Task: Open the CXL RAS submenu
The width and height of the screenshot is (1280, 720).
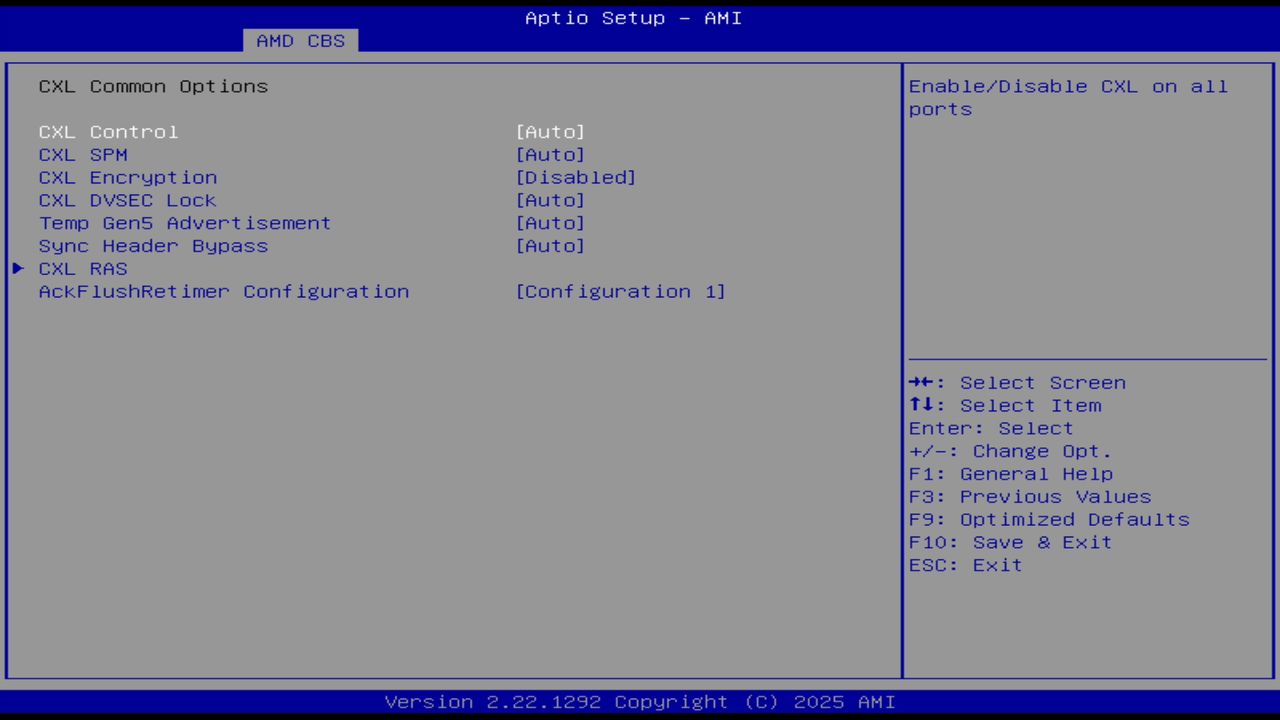Action: (x=83, y=269)
